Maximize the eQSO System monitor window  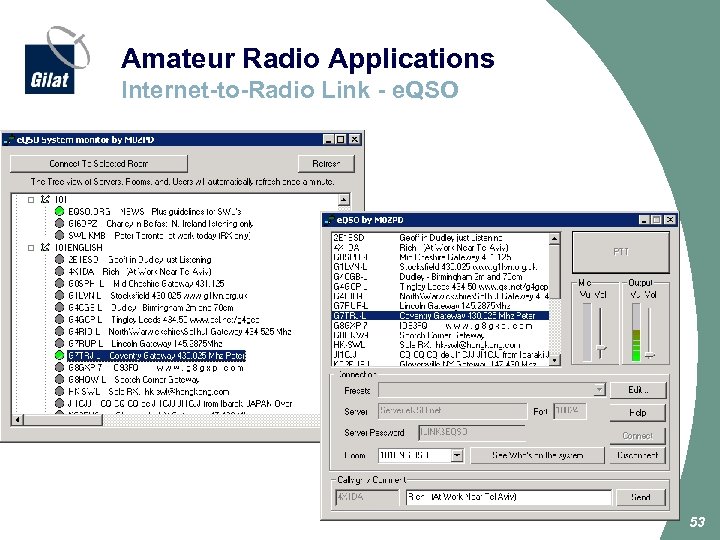pyautogui.click(x=341, y=140)
